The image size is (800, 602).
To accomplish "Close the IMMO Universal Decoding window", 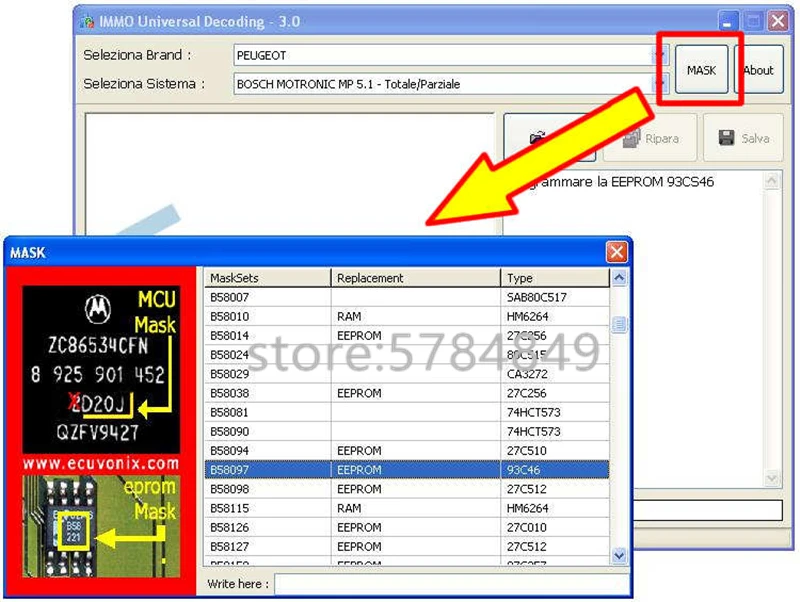I will [x=778, y=21].
